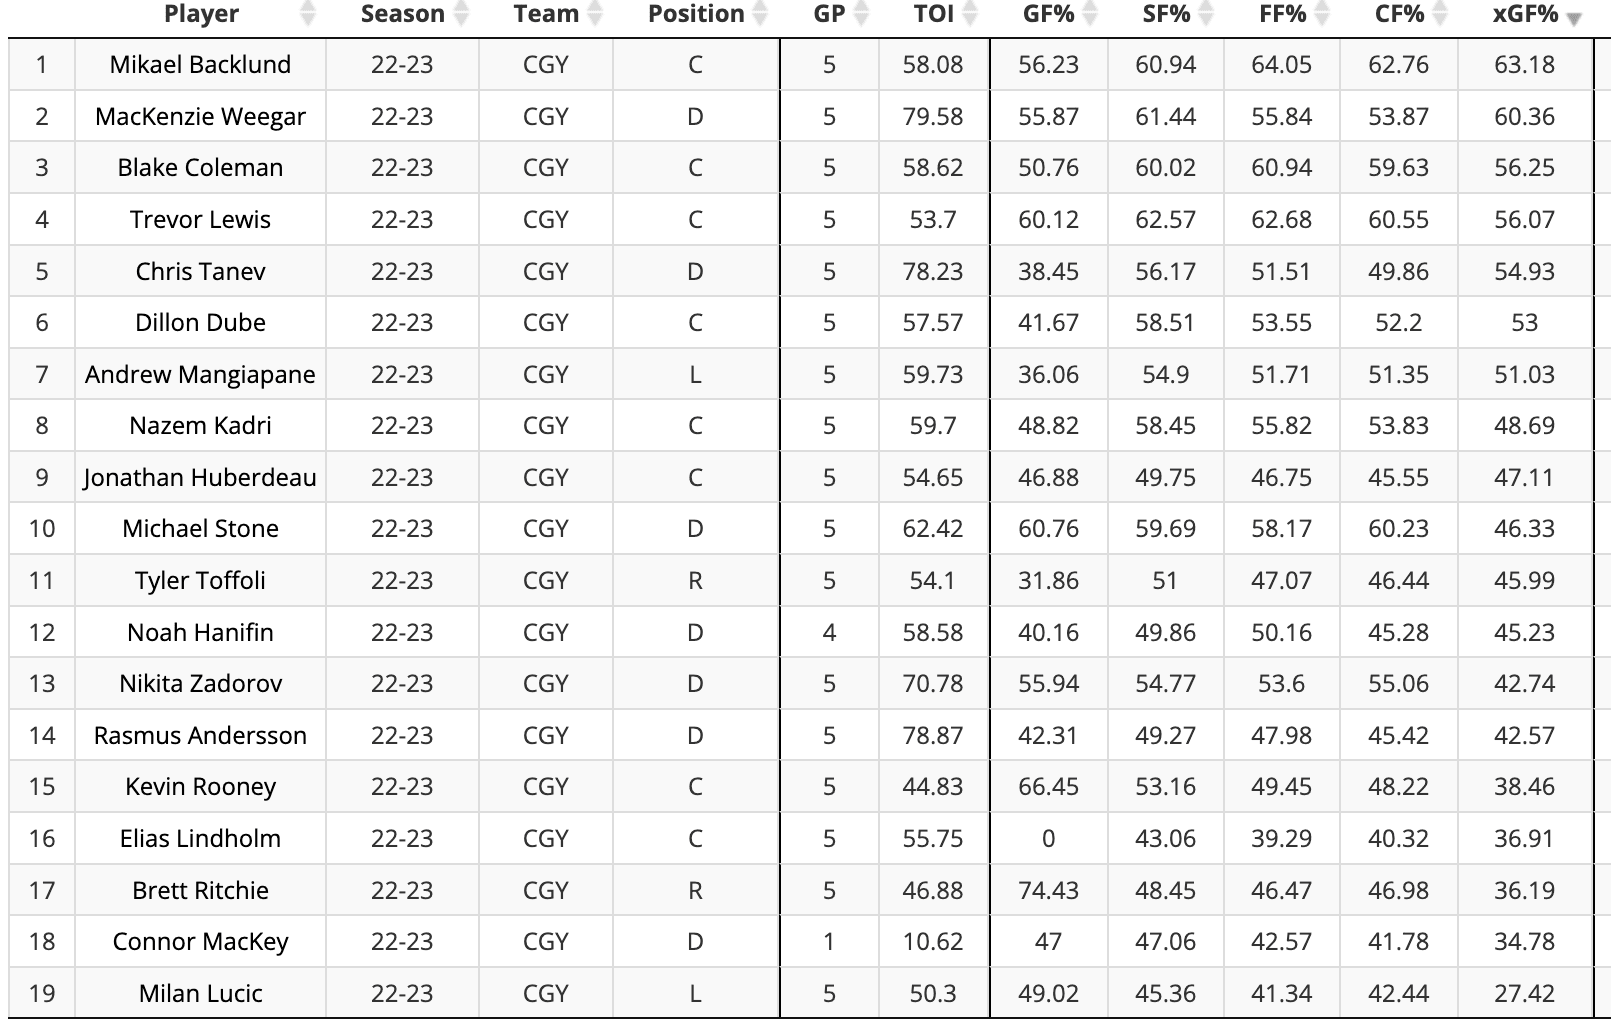This screenshot has height=1030, width=1611.
Task: Click sort arrows icon beside Player header
Action: (308, 14)
